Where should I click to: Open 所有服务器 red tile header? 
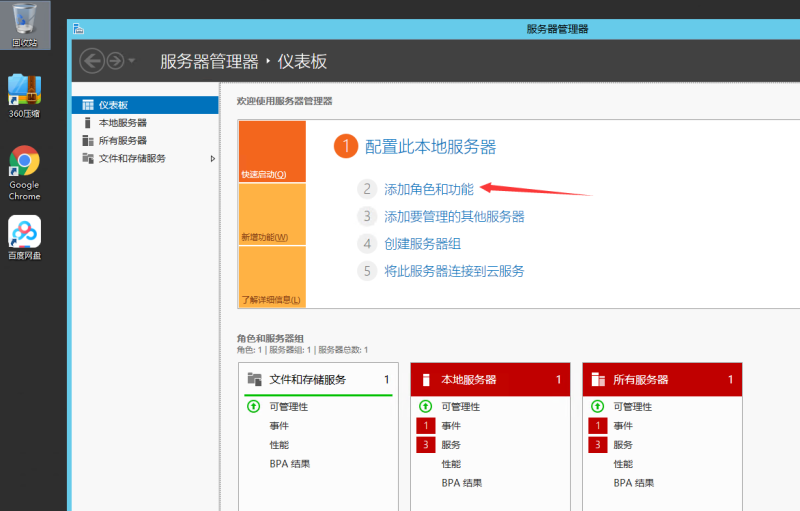(662, 379)
